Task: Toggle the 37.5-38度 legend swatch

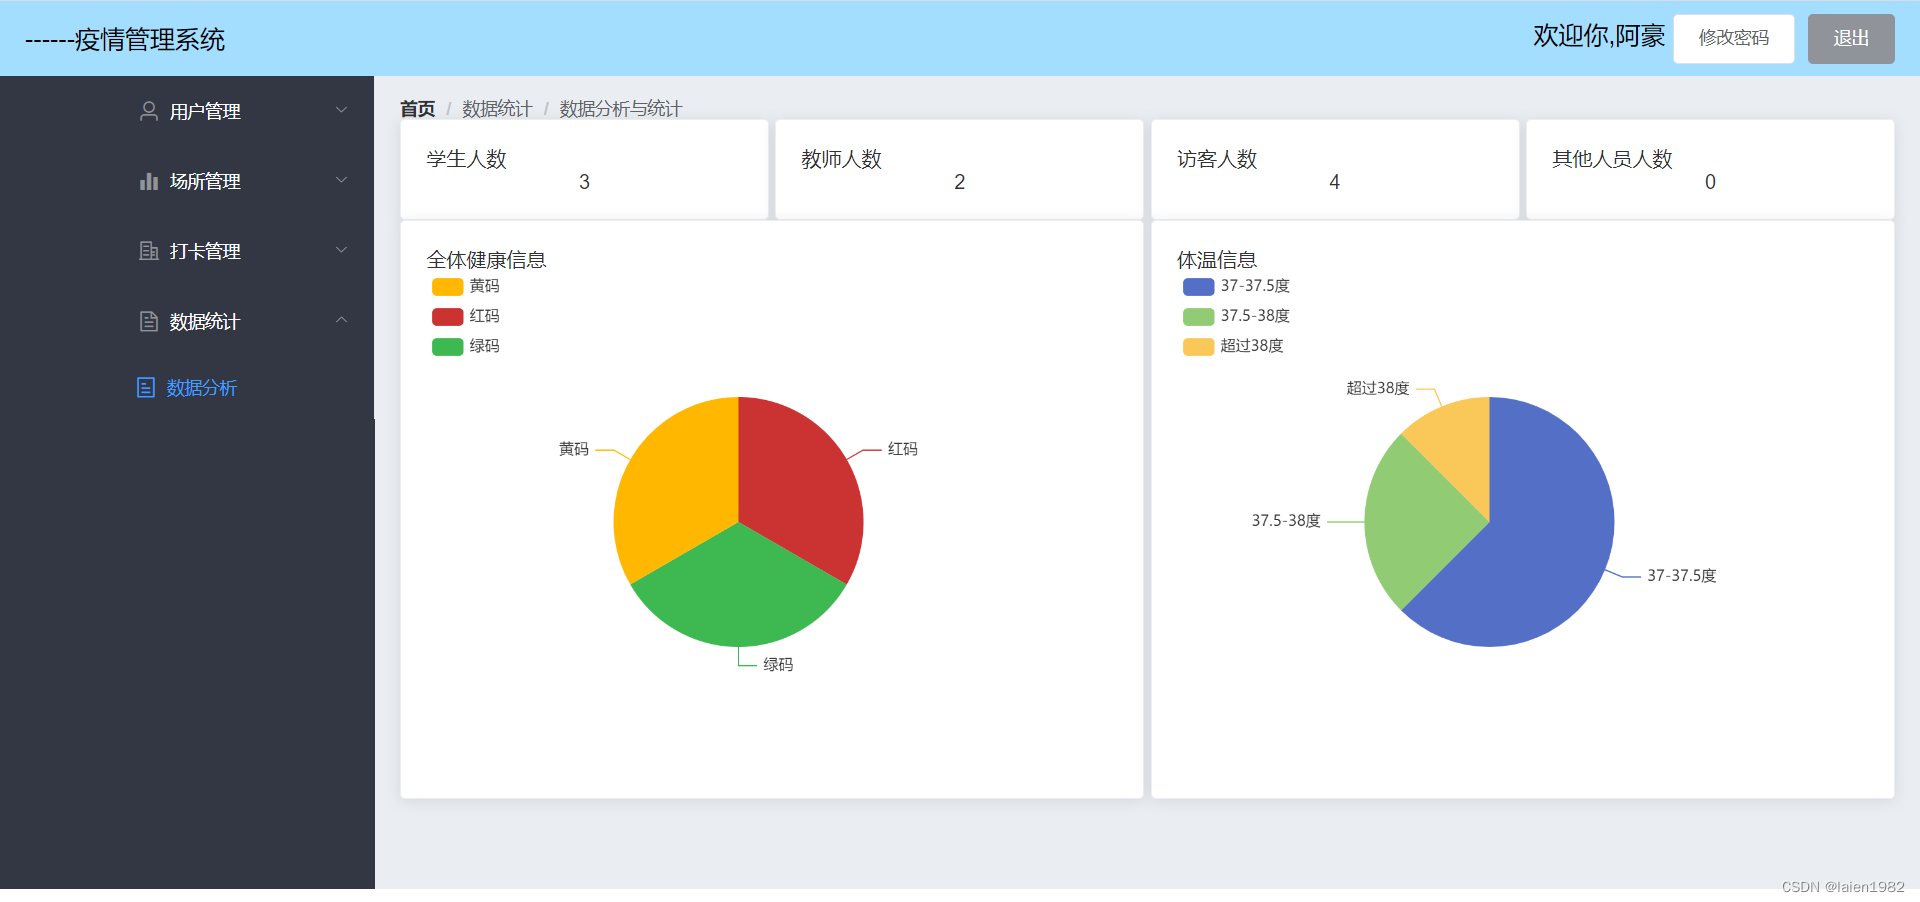Action: [1198, 317]
